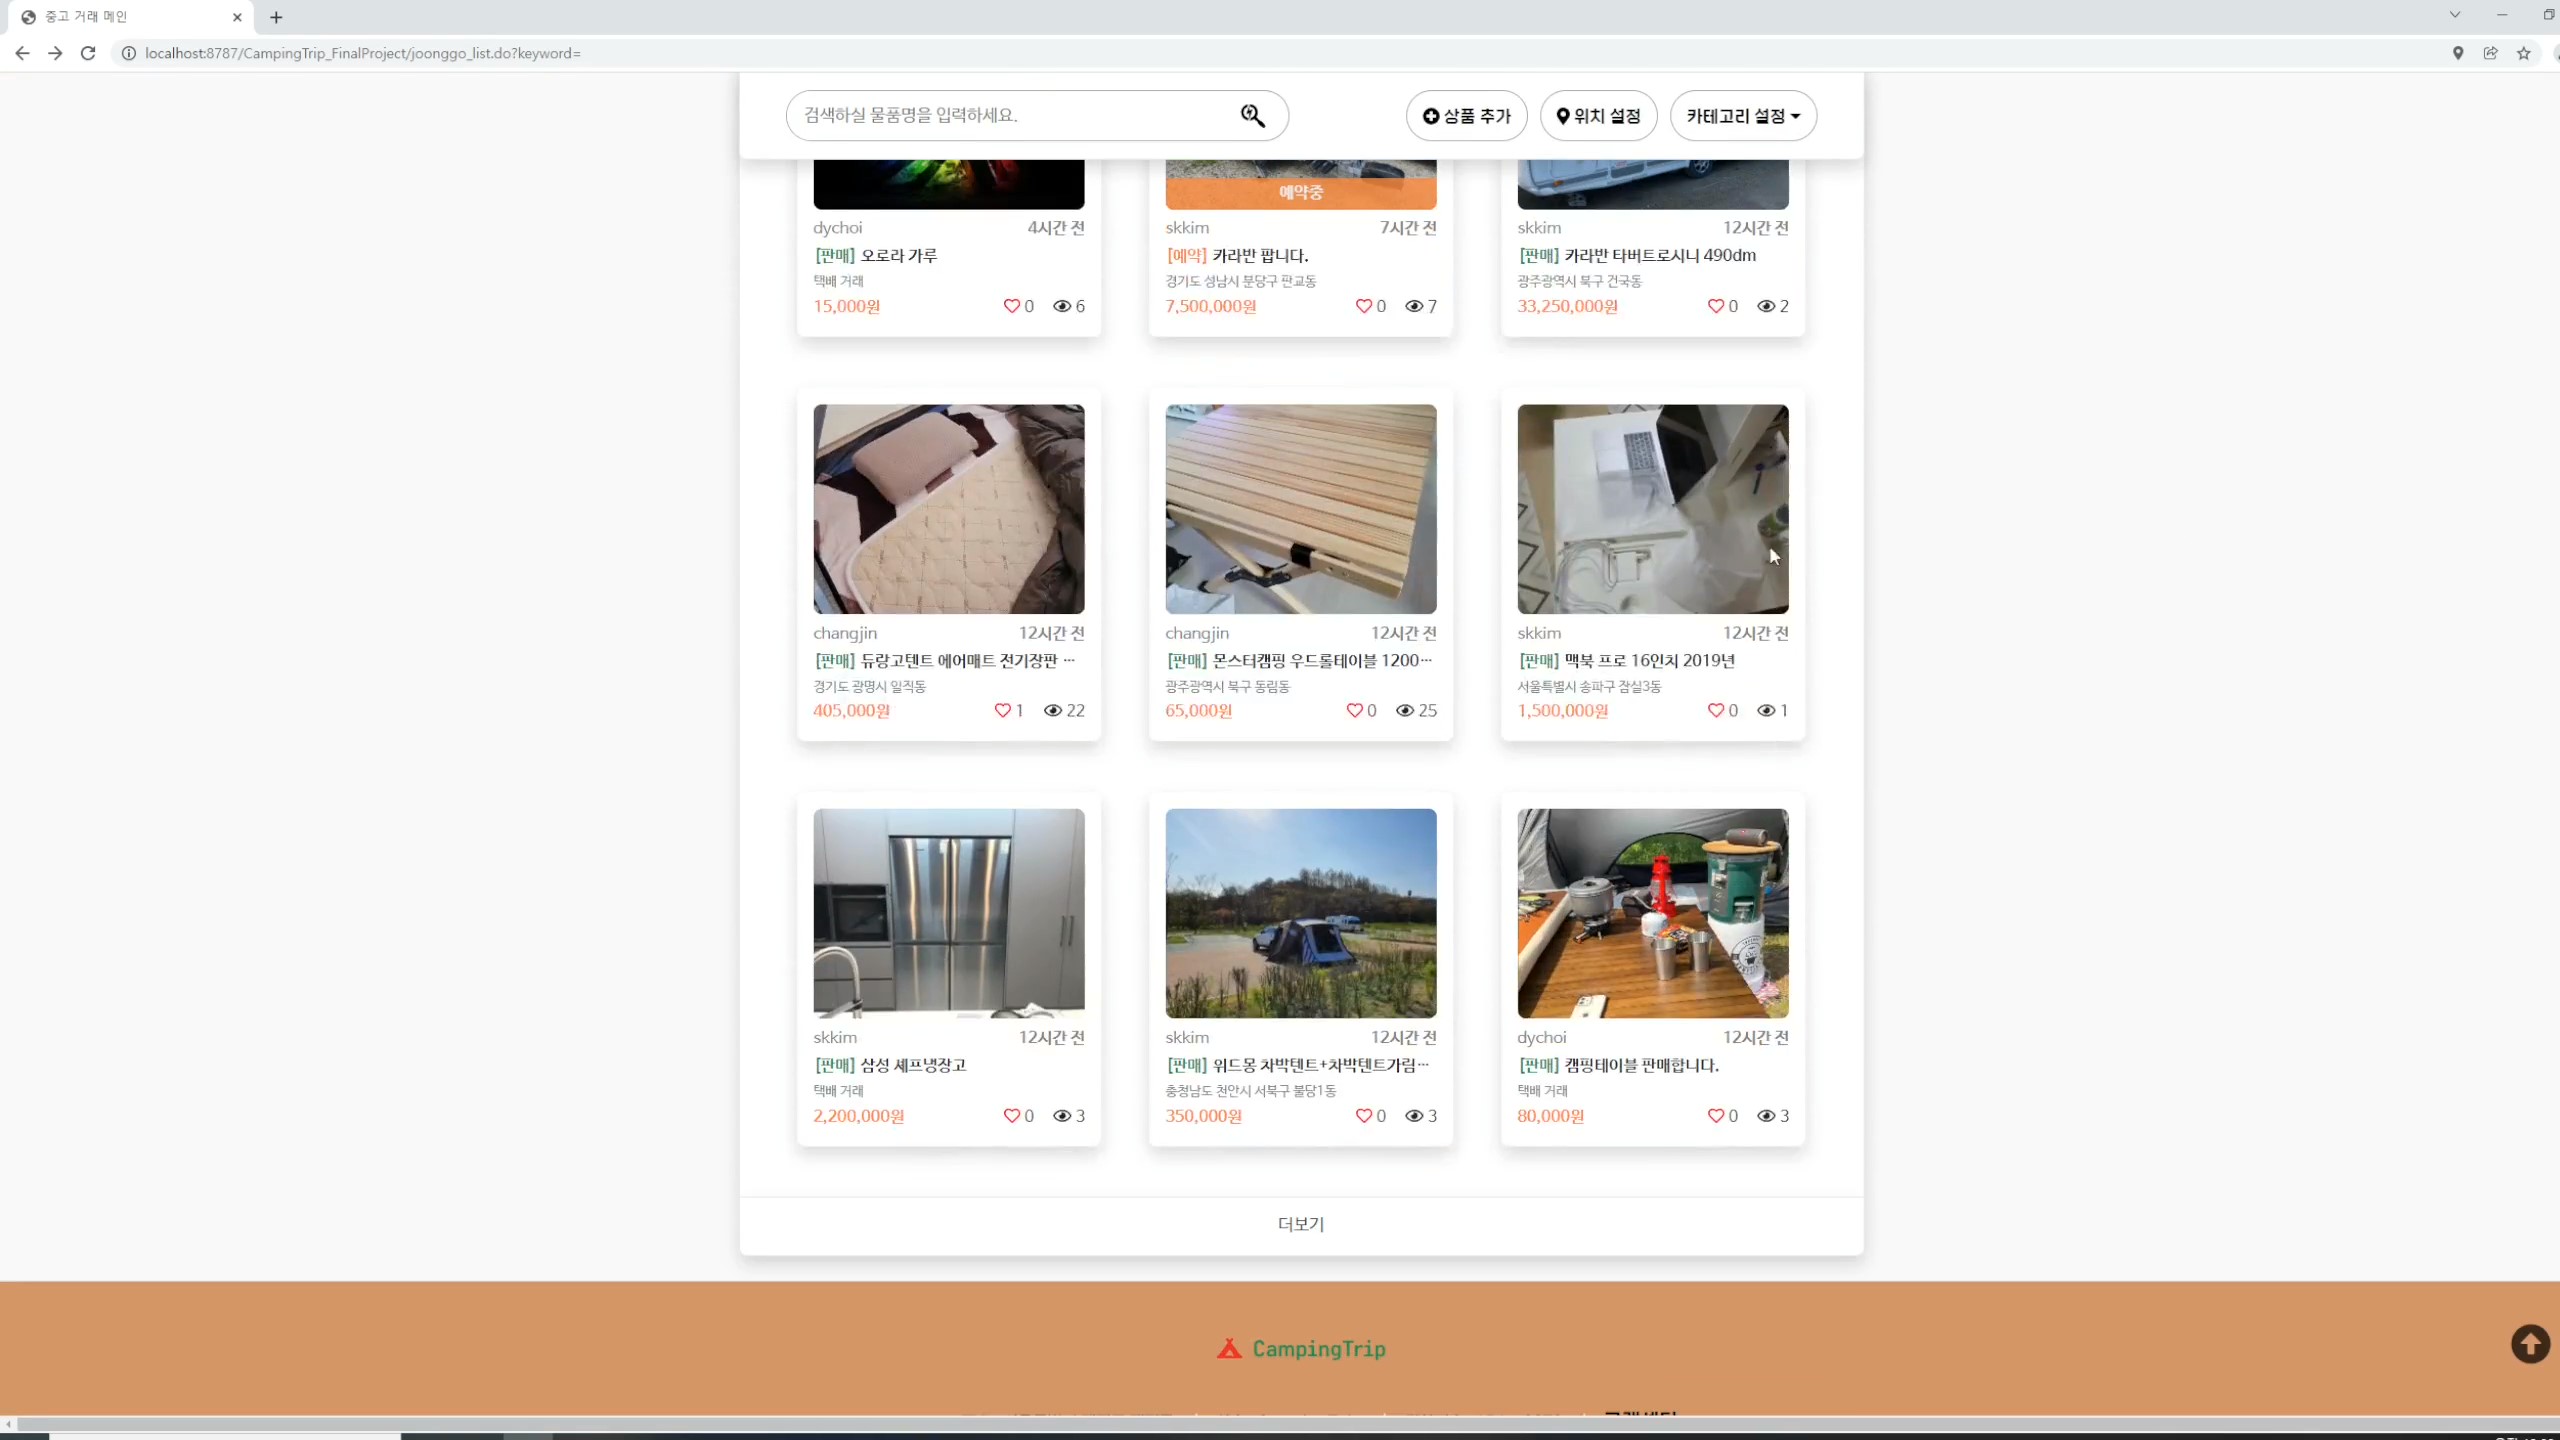This screenshot has width=2560, height=1440.
Task: Click the scroll-to-top arrow icon
Action: click(2530, 1344)
